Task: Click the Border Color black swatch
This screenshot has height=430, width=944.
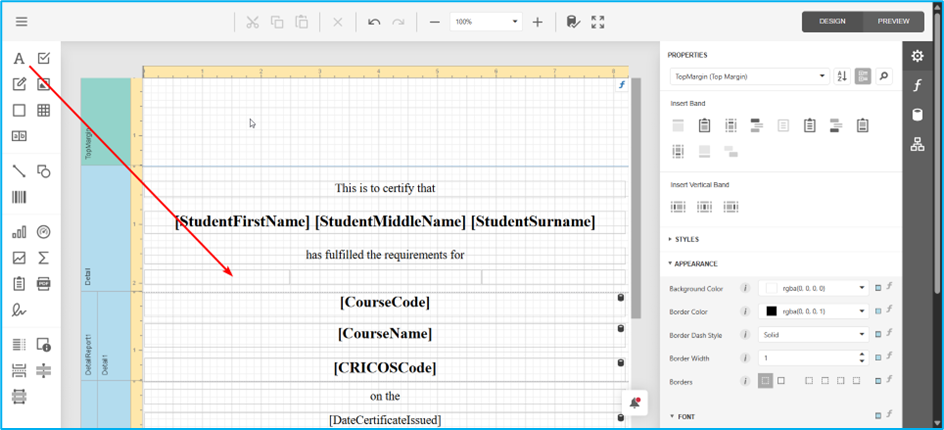Action: tap(771, 311)
